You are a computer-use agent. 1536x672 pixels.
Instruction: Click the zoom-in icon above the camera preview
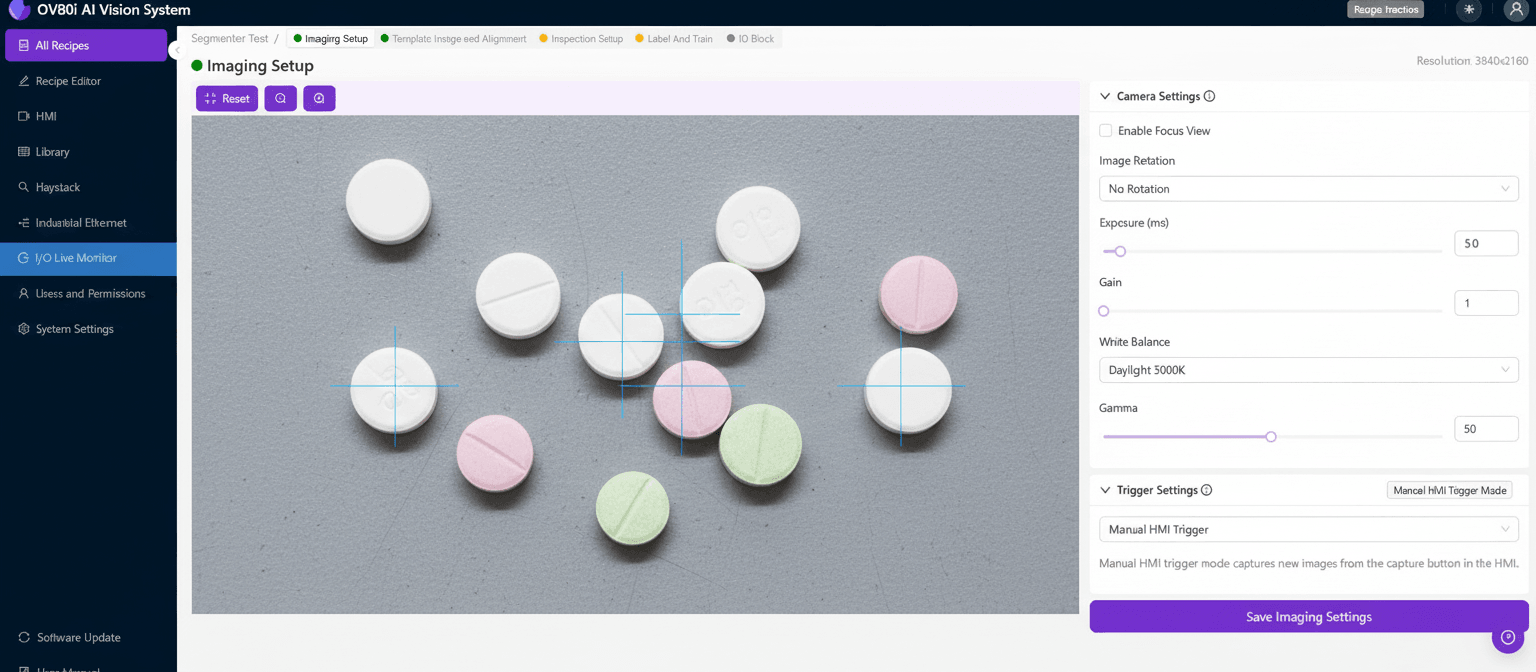point(280,98)
